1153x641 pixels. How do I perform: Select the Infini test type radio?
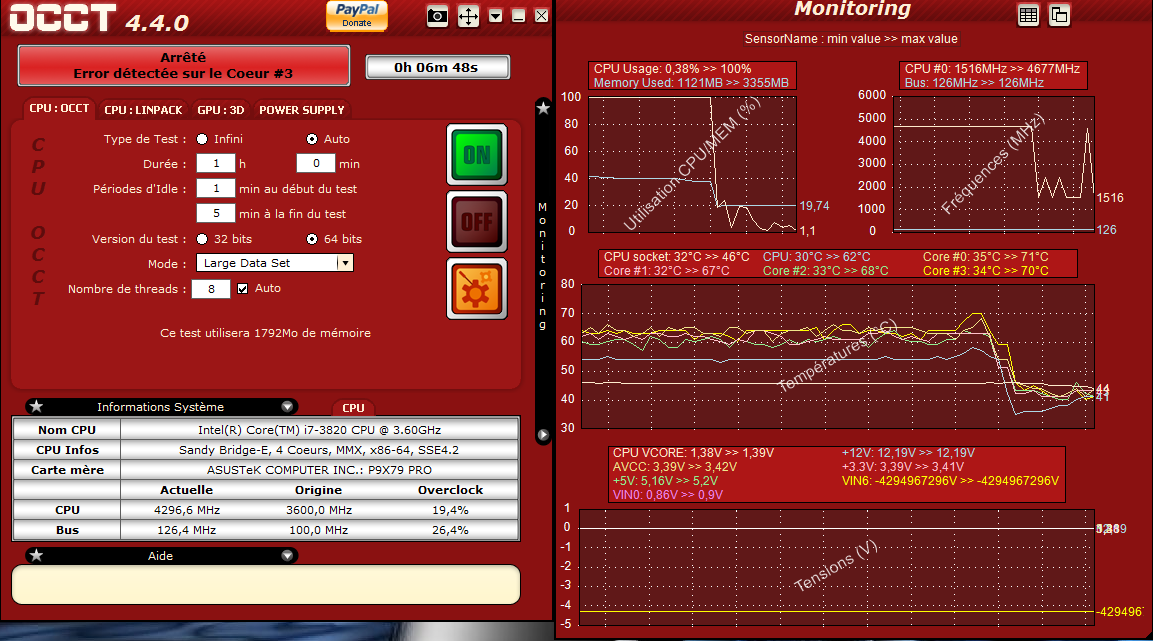tap(203, 139)
